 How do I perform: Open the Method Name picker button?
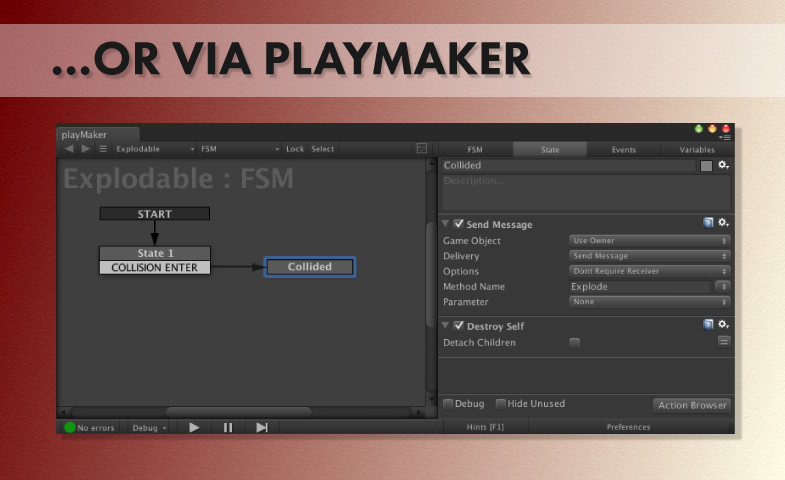(x=722, y=286)
